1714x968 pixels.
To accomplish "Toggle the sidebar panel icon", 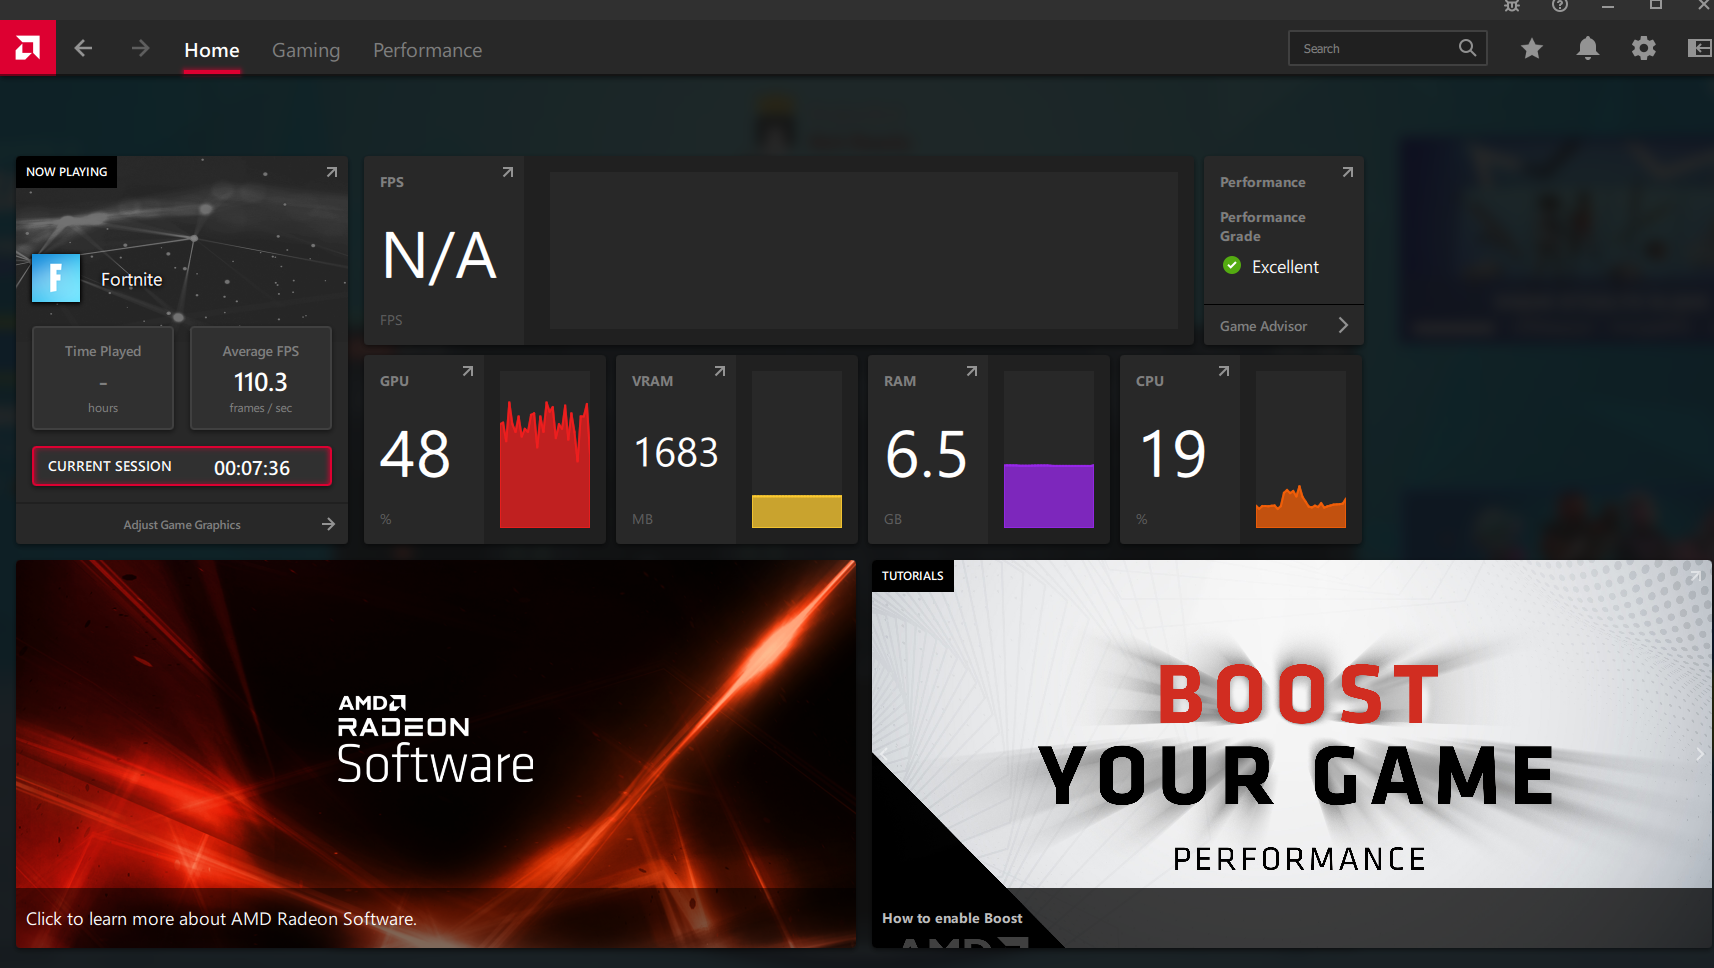I will 1700,48.
